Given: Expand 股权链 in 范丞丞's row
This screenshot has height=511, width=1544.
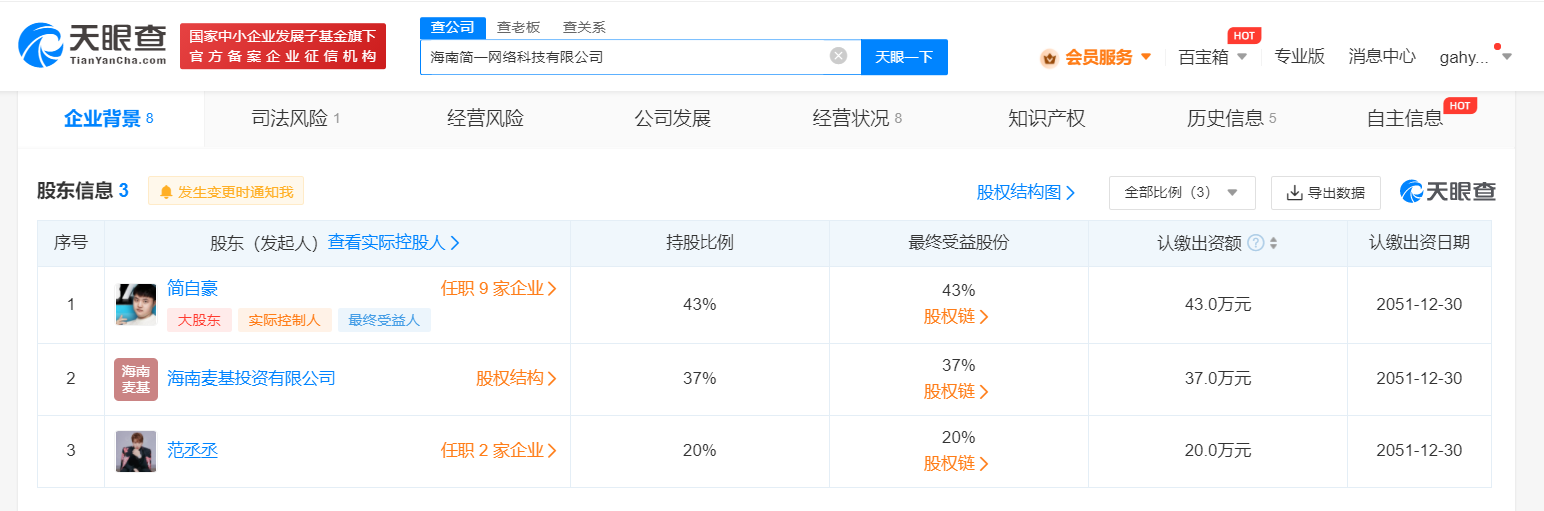Looking at the screenshot, I should pos(957,464).
